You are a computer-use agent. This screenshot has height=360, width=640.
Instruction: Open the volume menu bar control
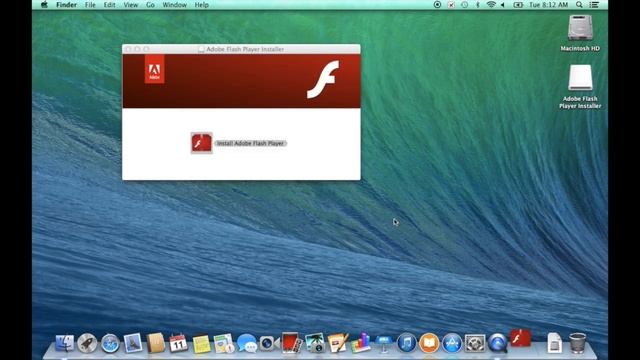(x=503, y=5)
